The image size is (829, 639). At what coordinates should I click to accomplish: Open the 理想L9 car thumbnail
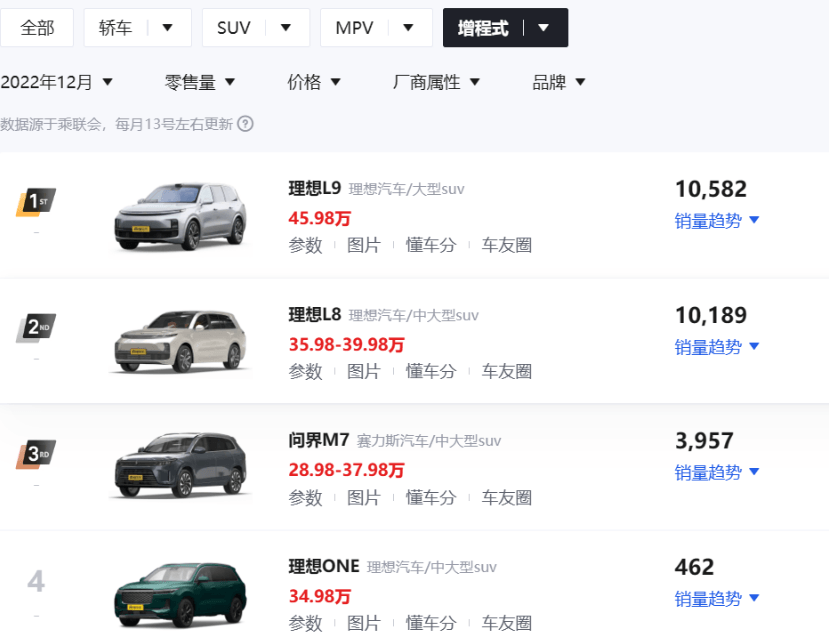(180, 217)
